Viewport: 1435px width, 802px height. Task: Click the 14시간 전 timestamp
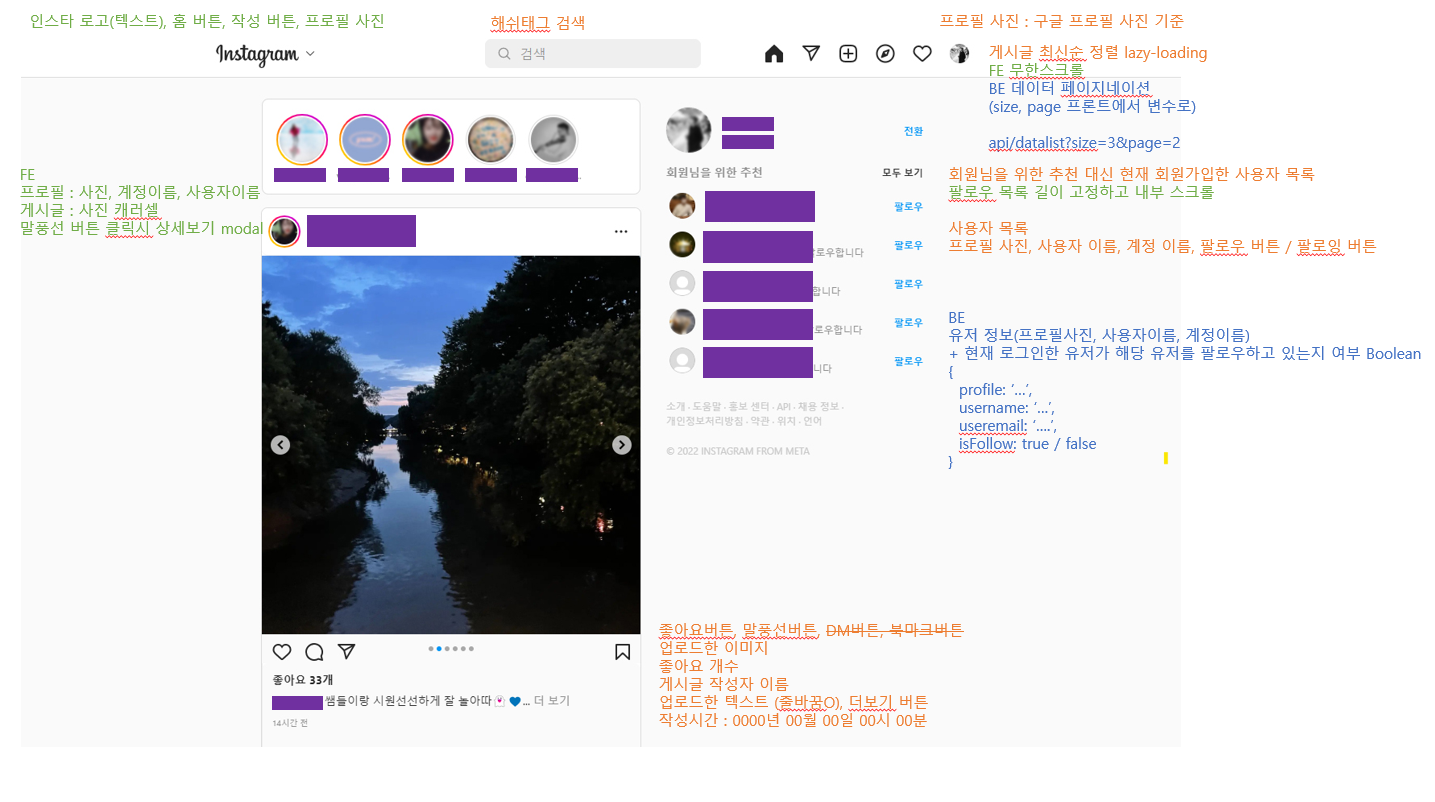290,723
